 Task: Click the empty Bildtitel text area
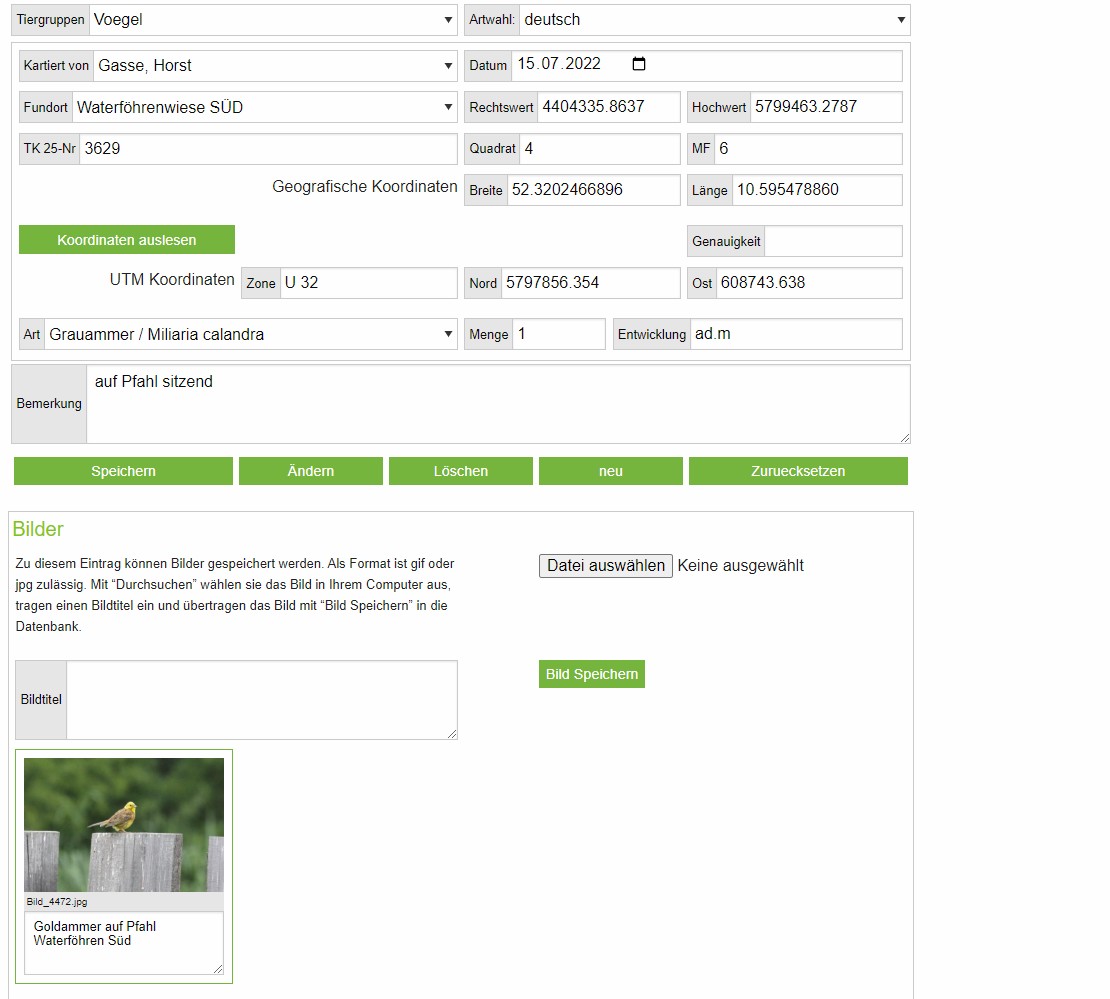[x=262, y=700]
